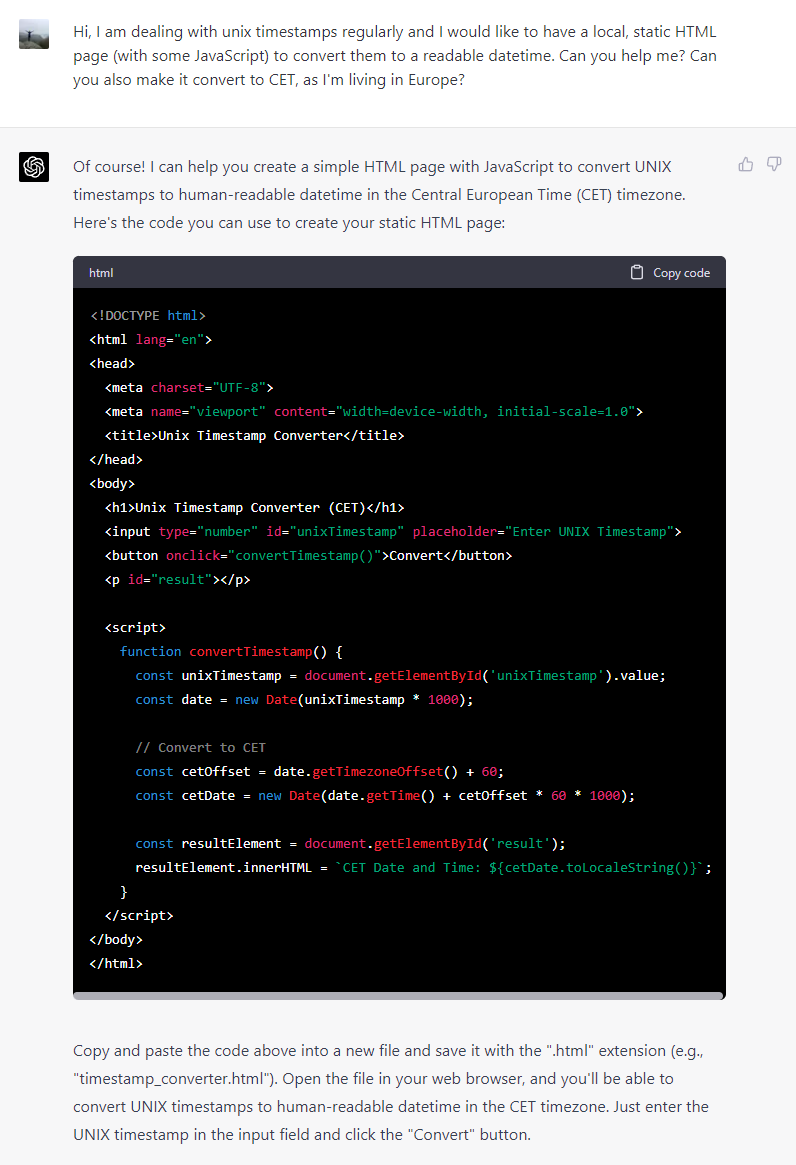The height and width of the screenshot is (1165, 796).
Task: Click the 'html' language label in code header
Action: click(101, 273)
